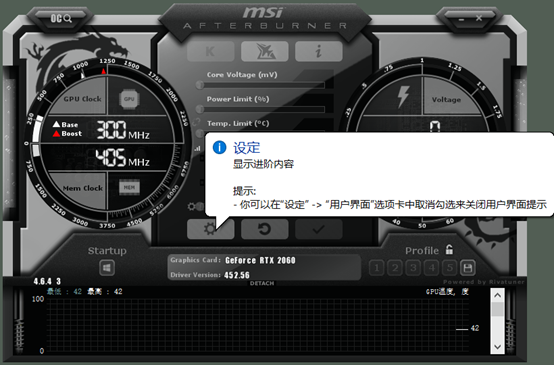The width and height of the screenshot is (554, 365).
Task: Click DETACH below the driver version
Action: click(262, 283)
